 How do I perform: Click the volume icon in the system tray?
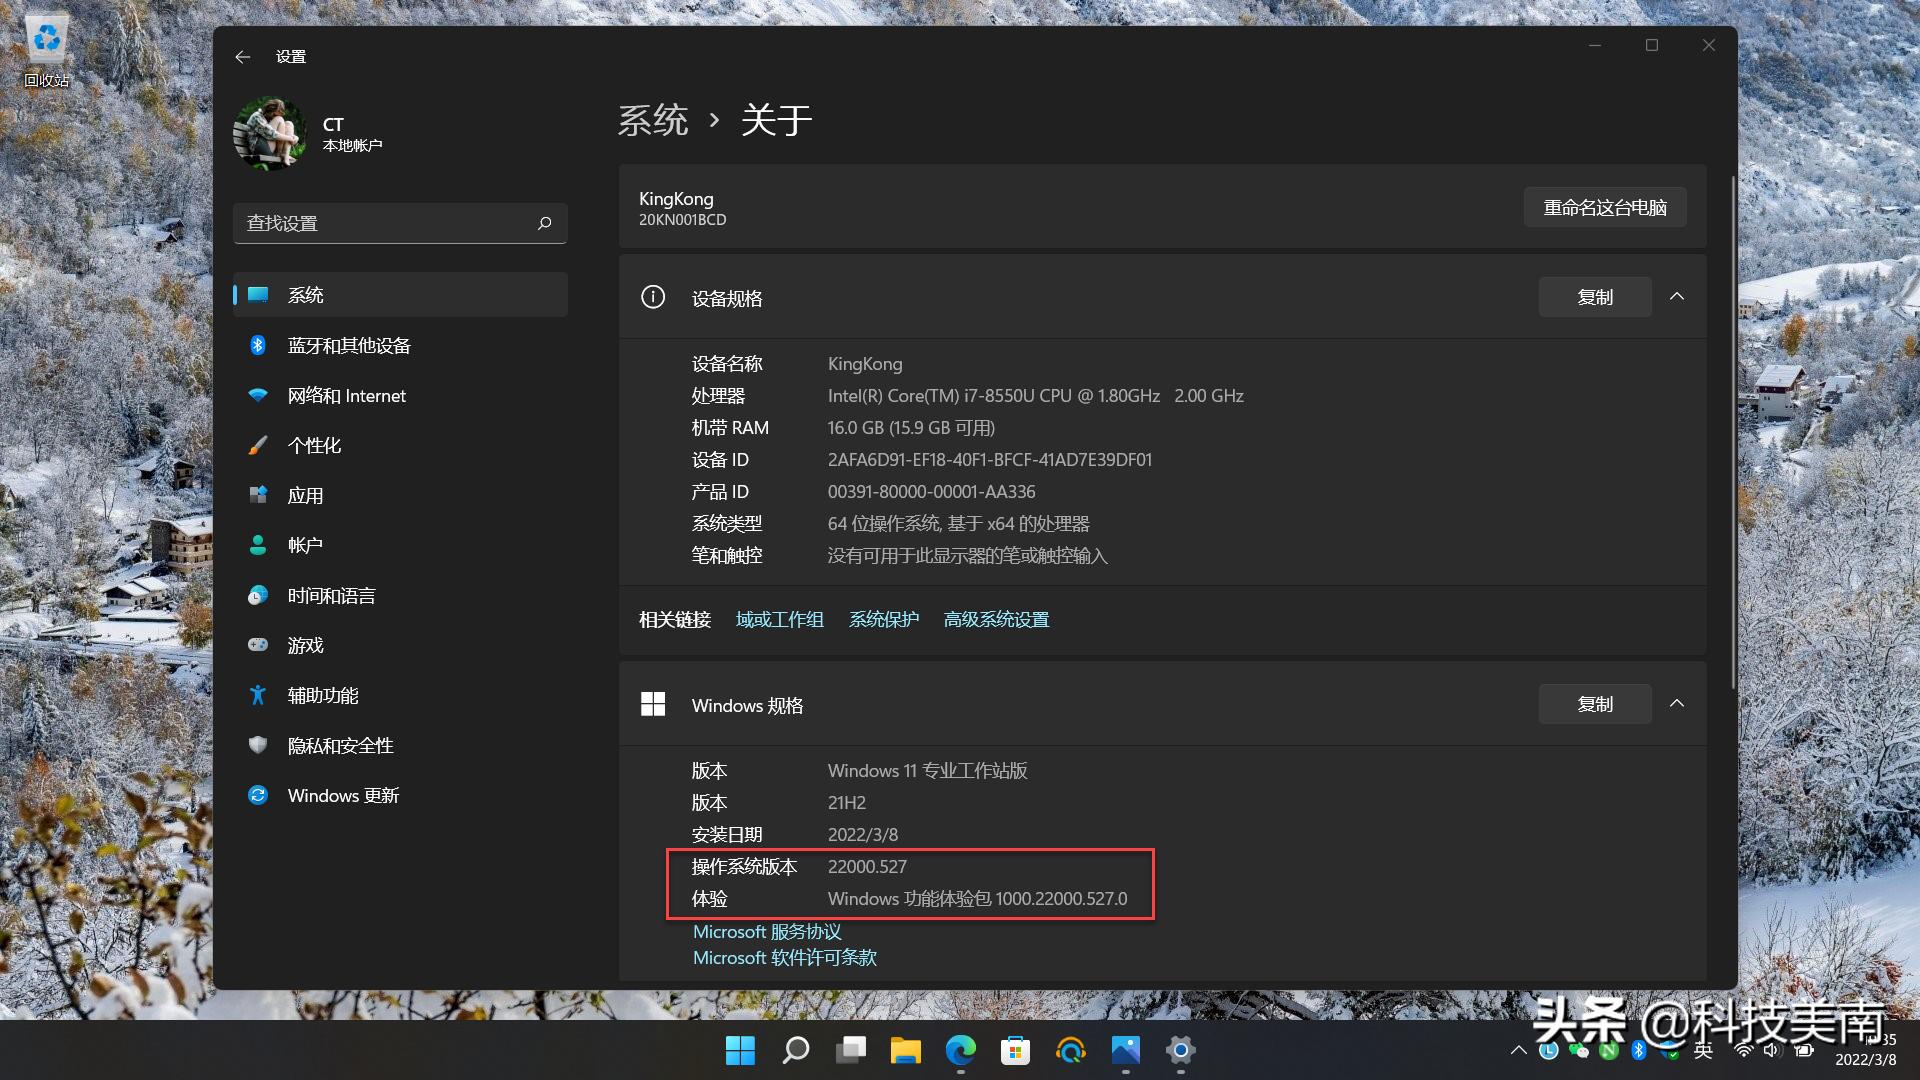1772,1051
